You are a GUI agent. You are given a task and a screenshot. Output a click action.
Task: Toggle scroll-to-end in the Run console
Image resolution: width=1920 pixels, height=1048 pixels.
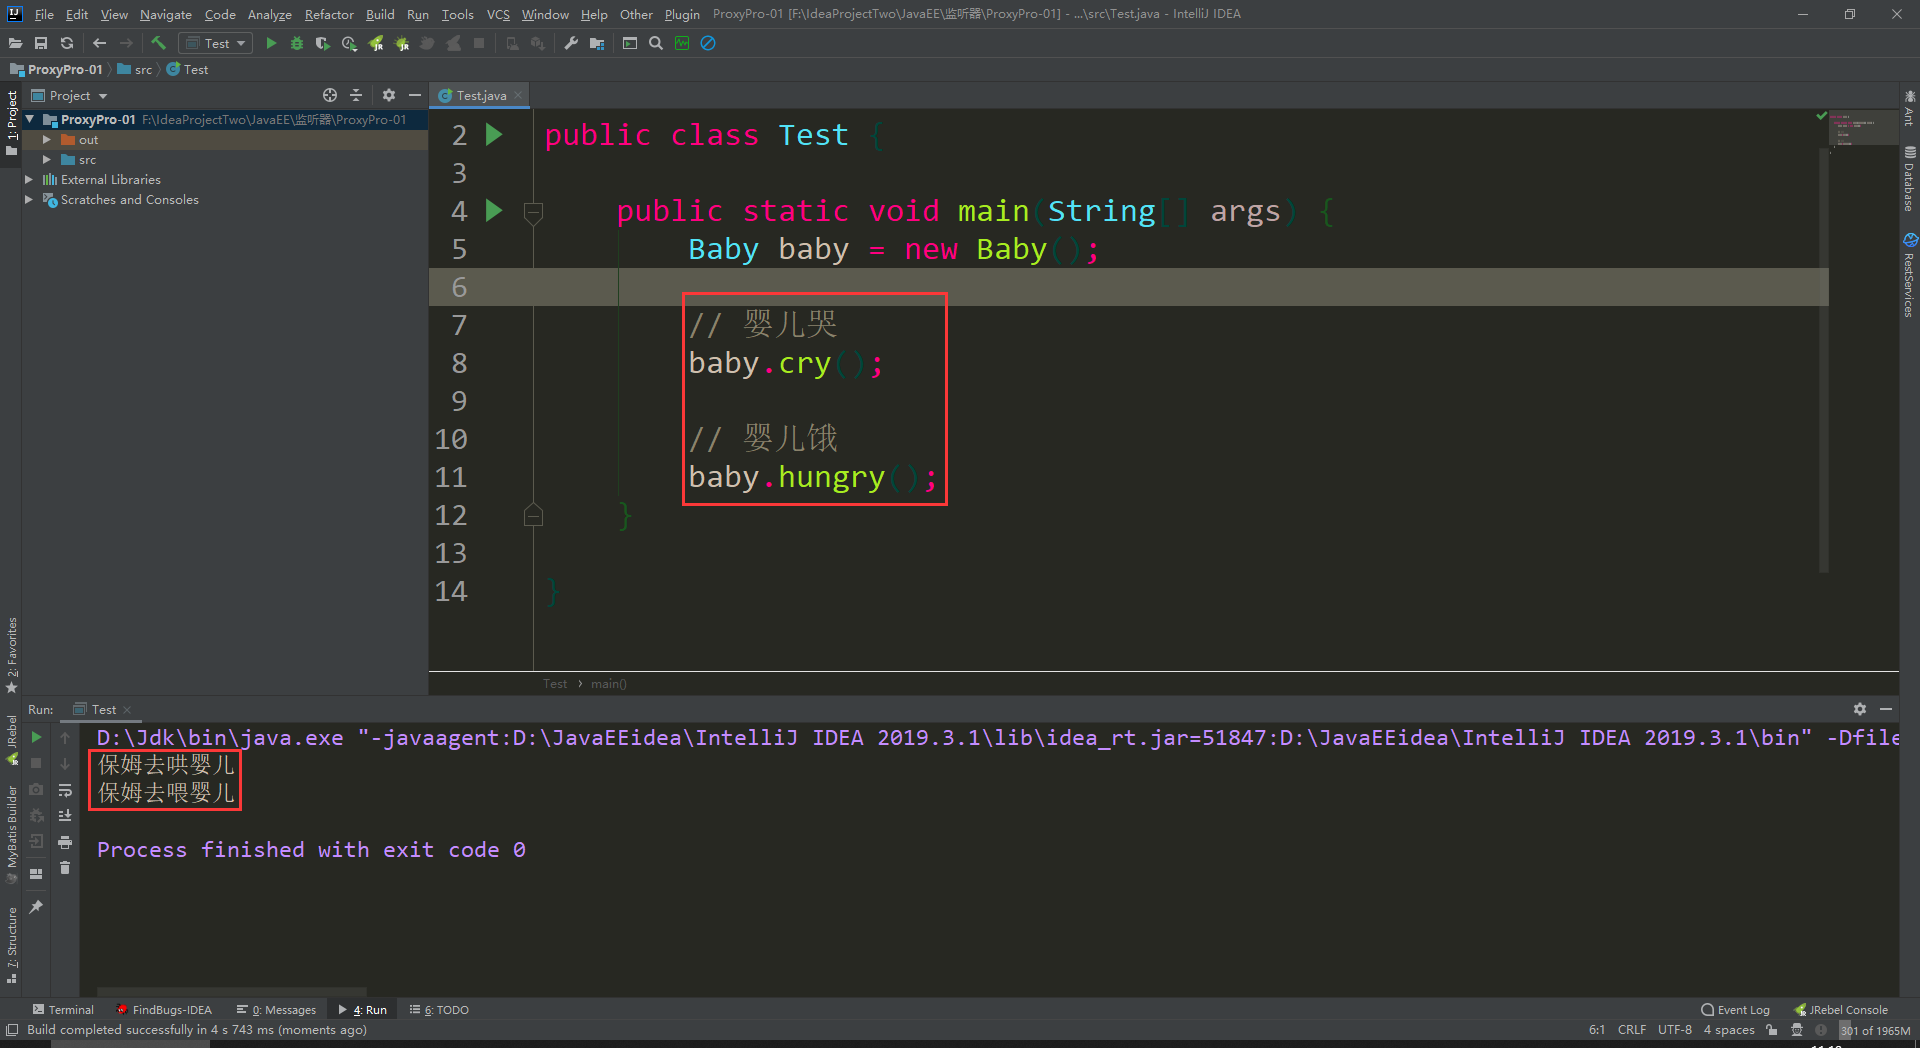[x=65, y=816]
